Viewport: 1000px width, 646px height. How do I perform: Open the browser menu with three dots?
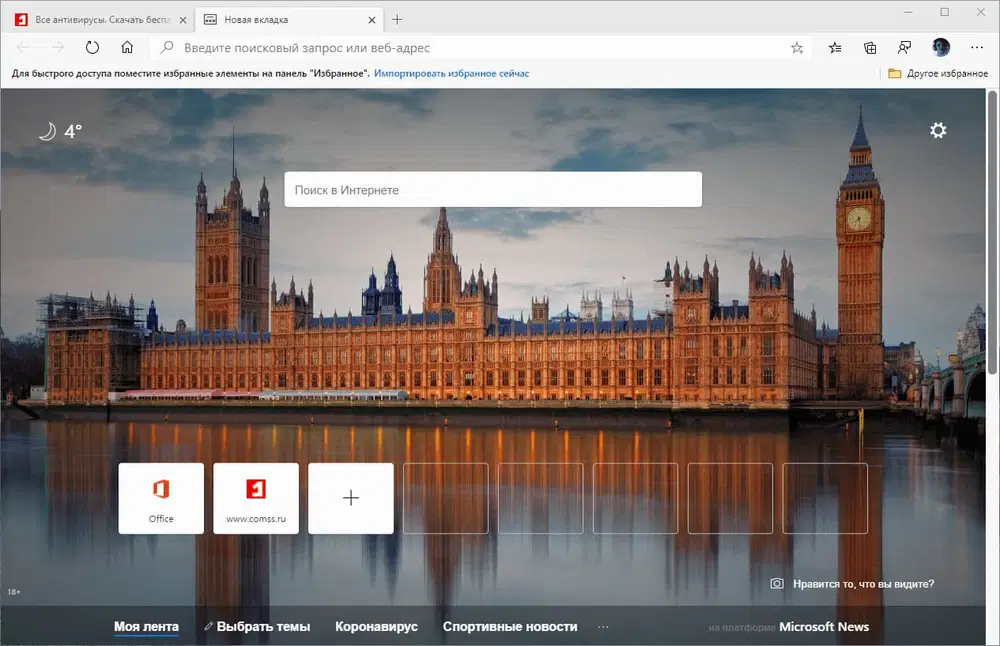pyautogui.click(x=976, y=47)
